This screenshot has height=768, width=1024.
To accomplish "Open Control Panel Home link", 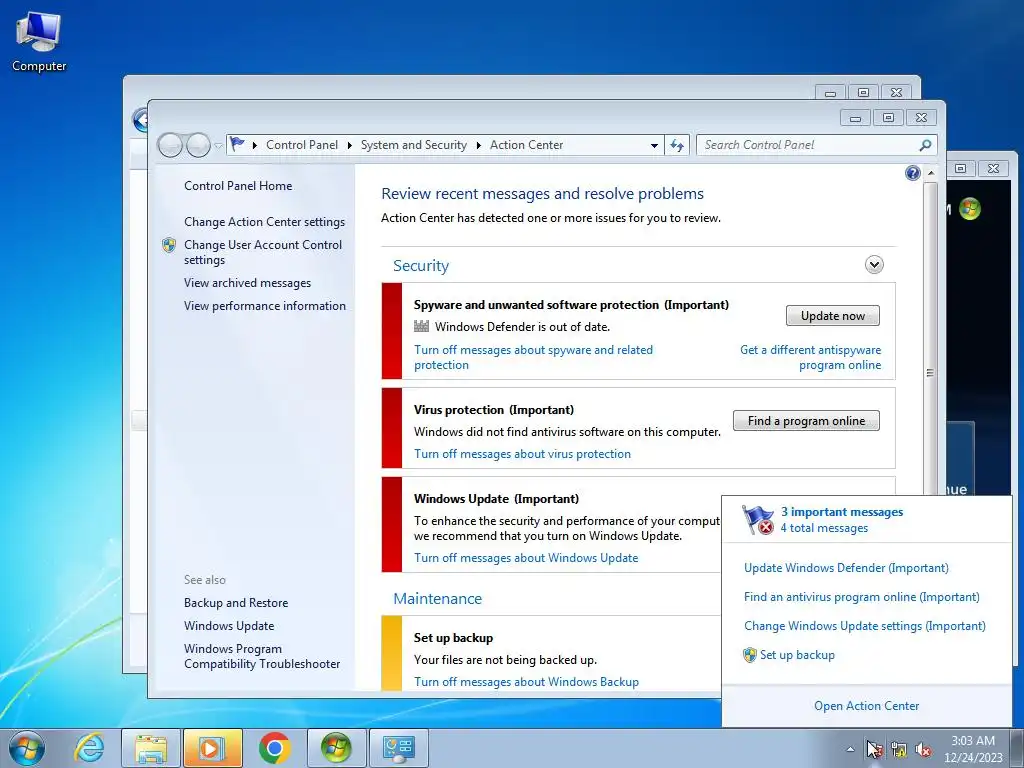I will pos(238,185).
